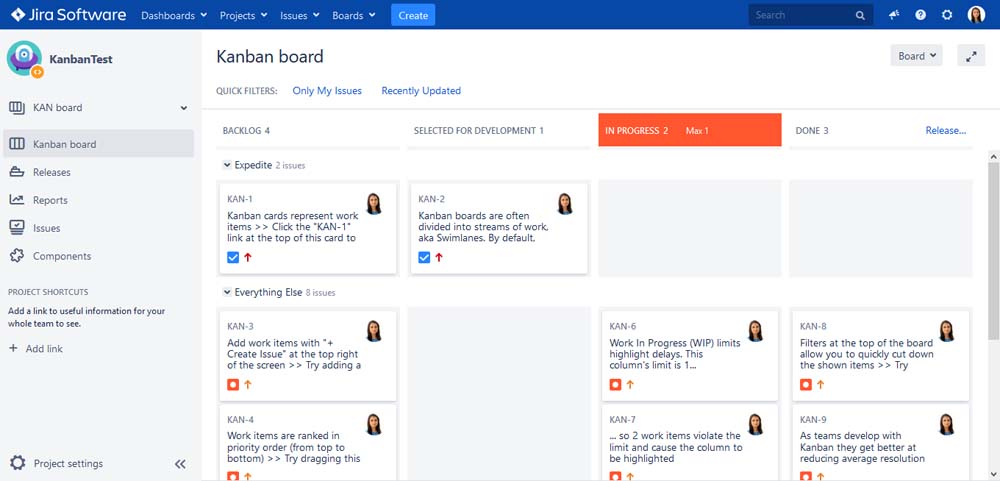Click the Releases ship icon in sidebar
The image size is (1000, 481).
tap(17, 172)
